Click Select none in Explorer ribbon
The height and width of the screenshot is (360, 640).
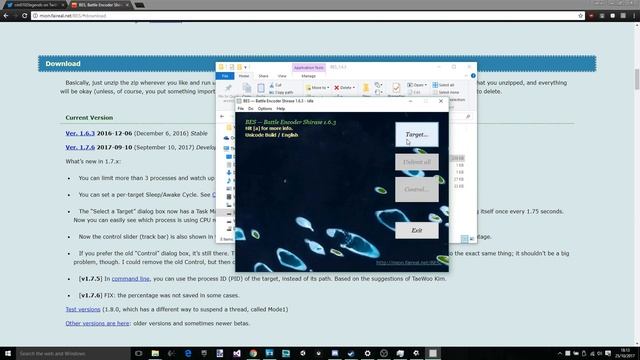[446, 92]
